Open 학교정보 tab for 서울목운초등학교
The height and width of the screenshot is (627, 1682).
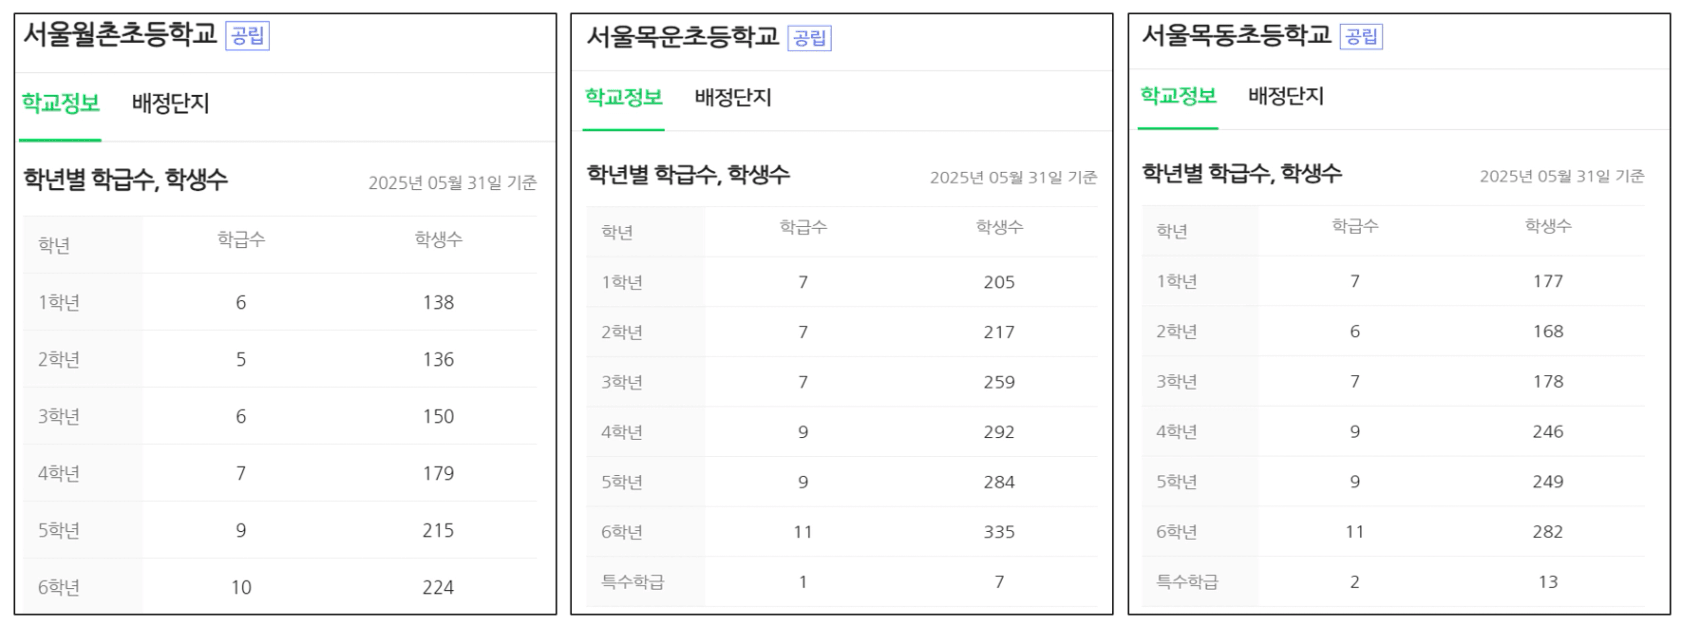(x=624, y=98)
